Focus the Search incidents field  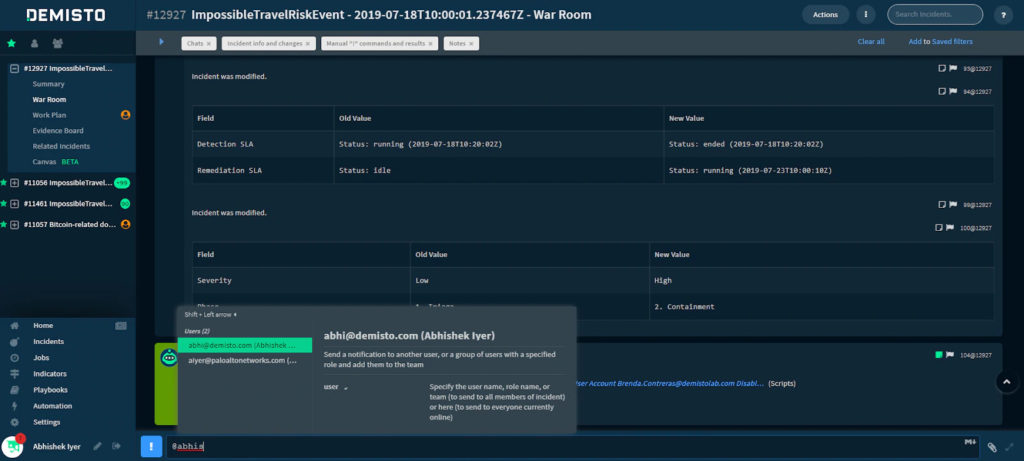pyautogui.click(x=935, y=14)
